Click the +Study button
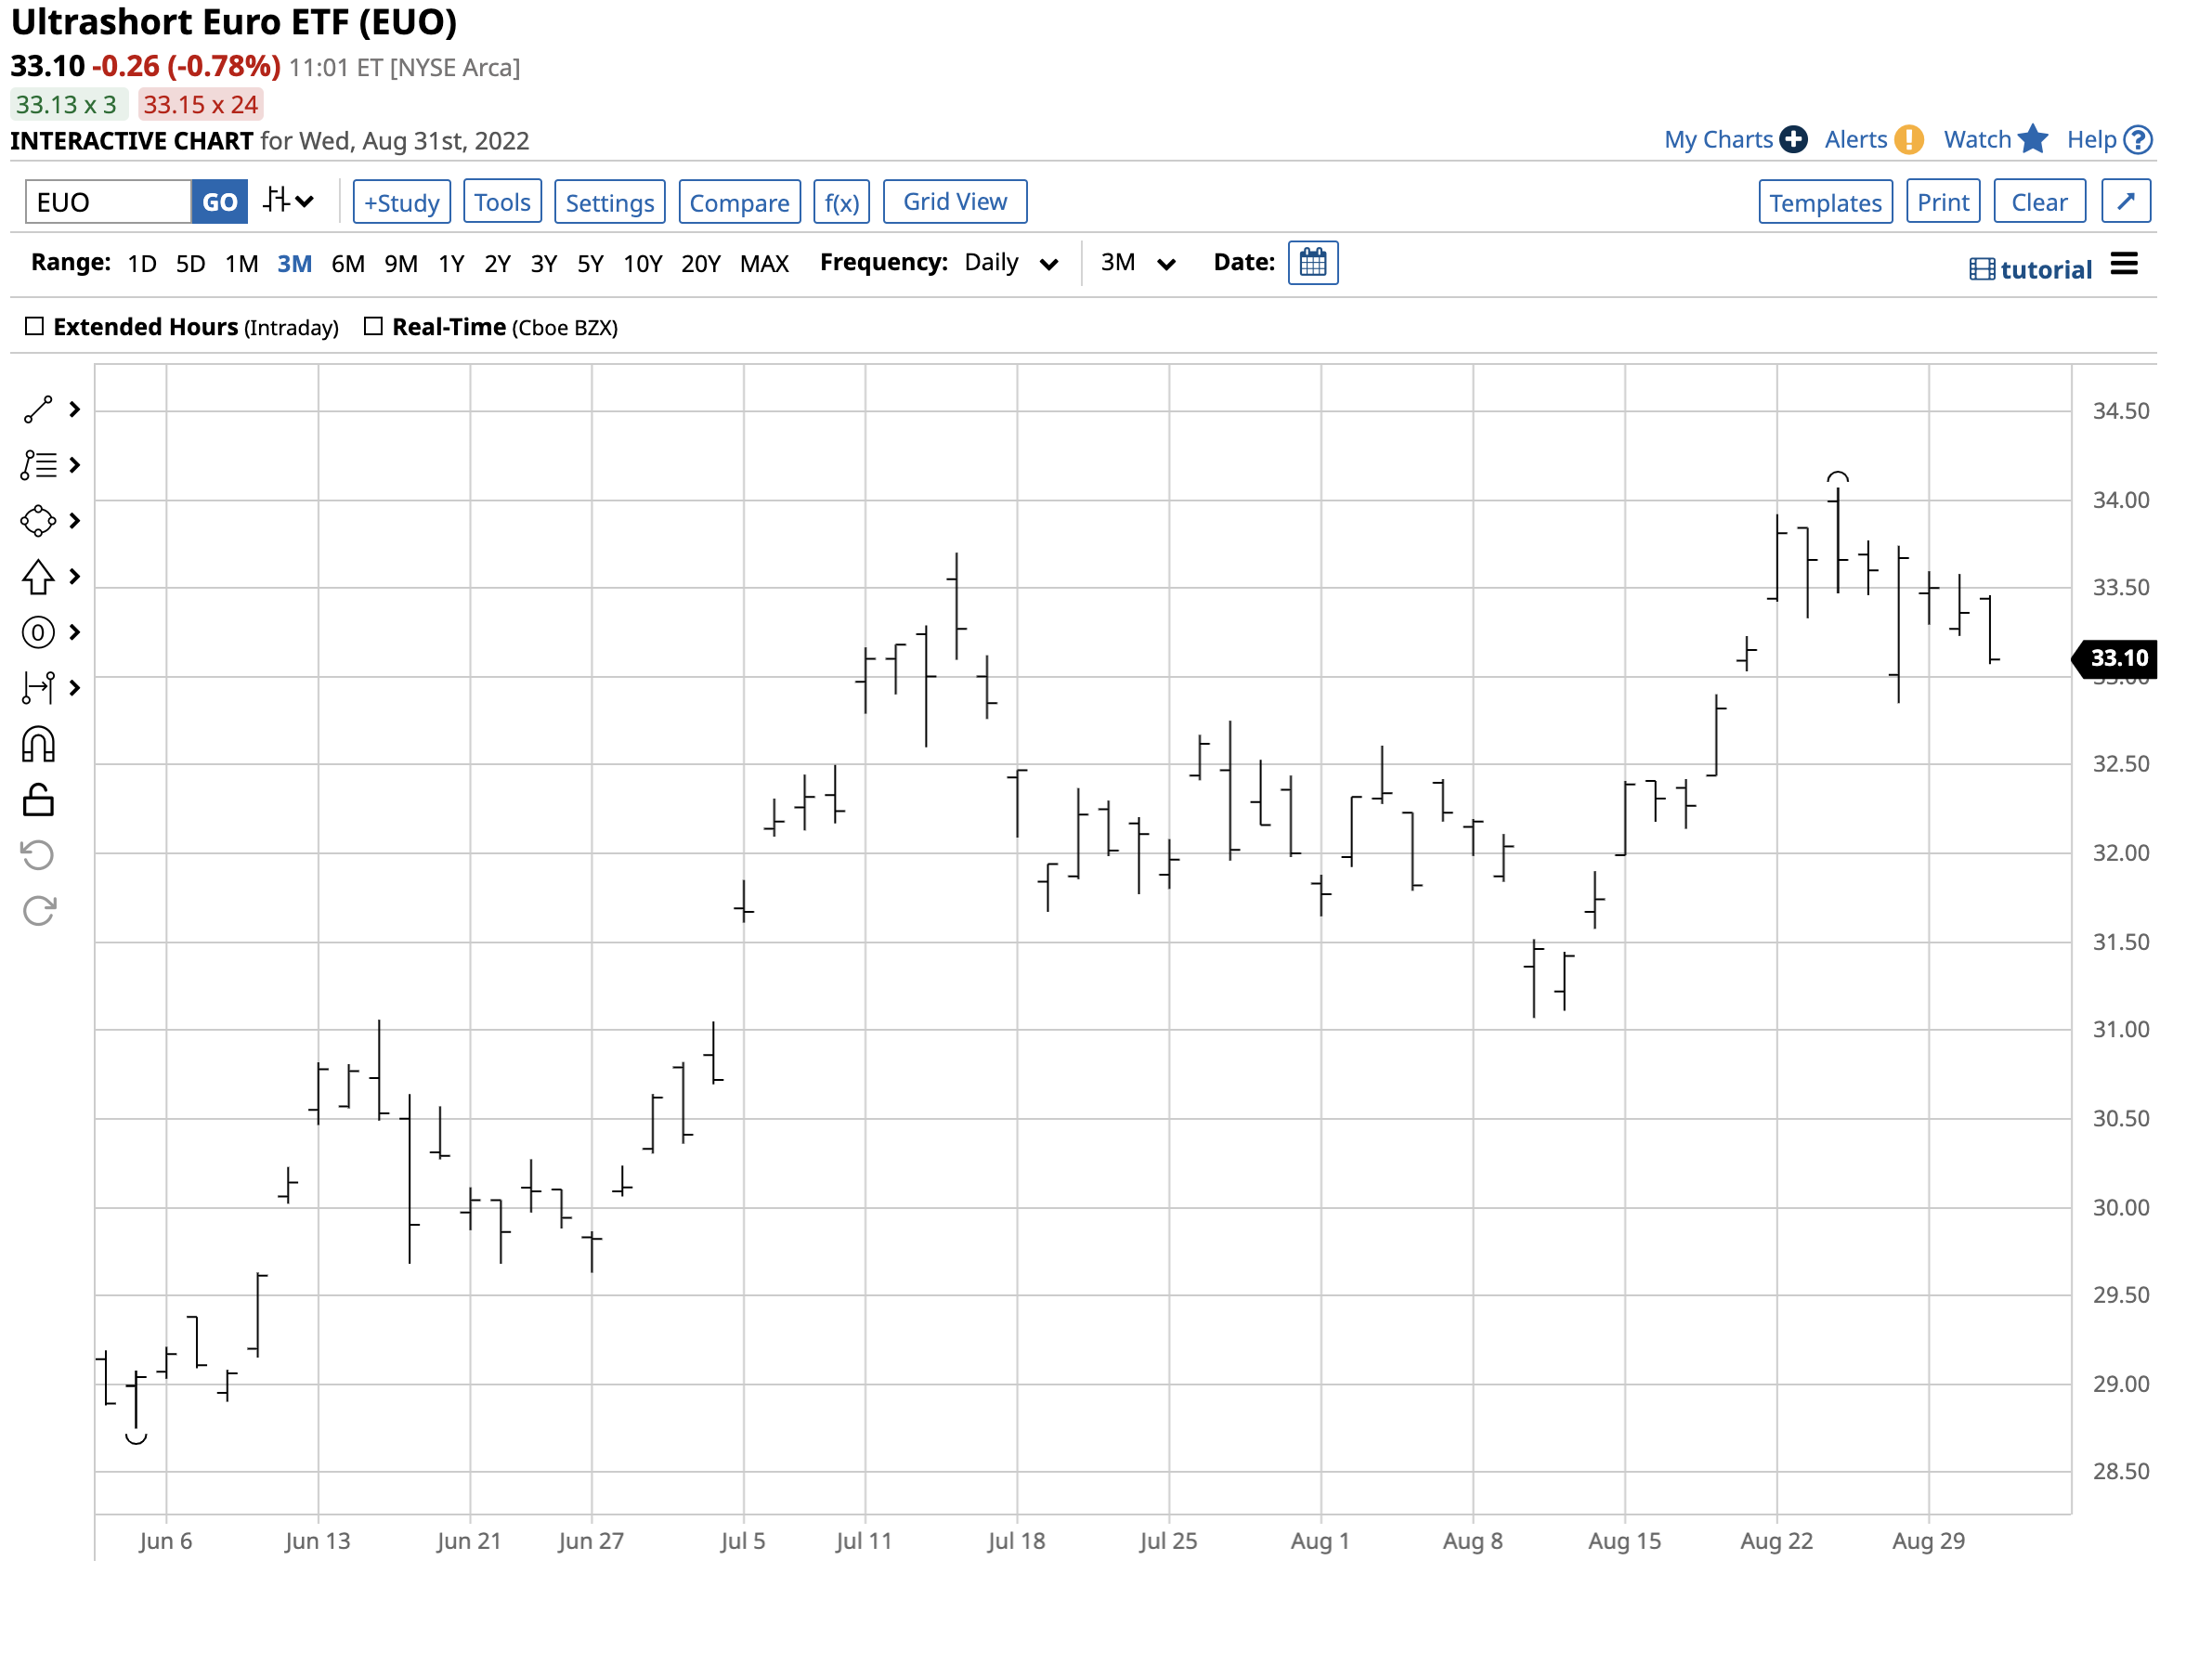Viewport: 2212px width, 1664px height. click(x=402, y=202)
